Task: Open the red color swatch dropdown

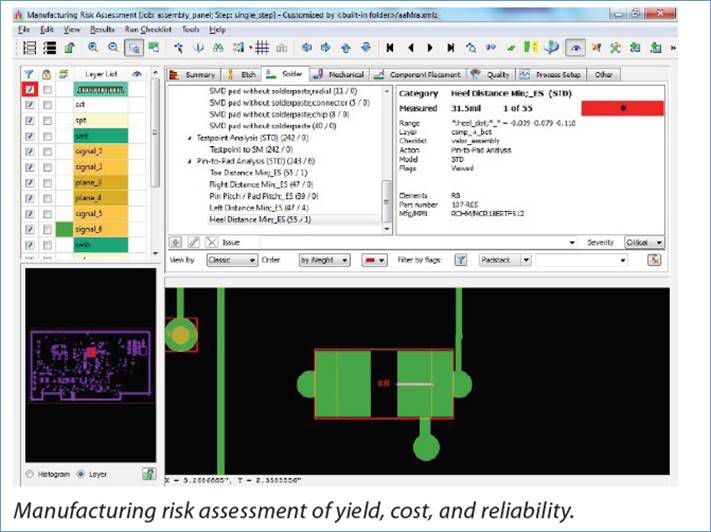Action: point(374,260)
